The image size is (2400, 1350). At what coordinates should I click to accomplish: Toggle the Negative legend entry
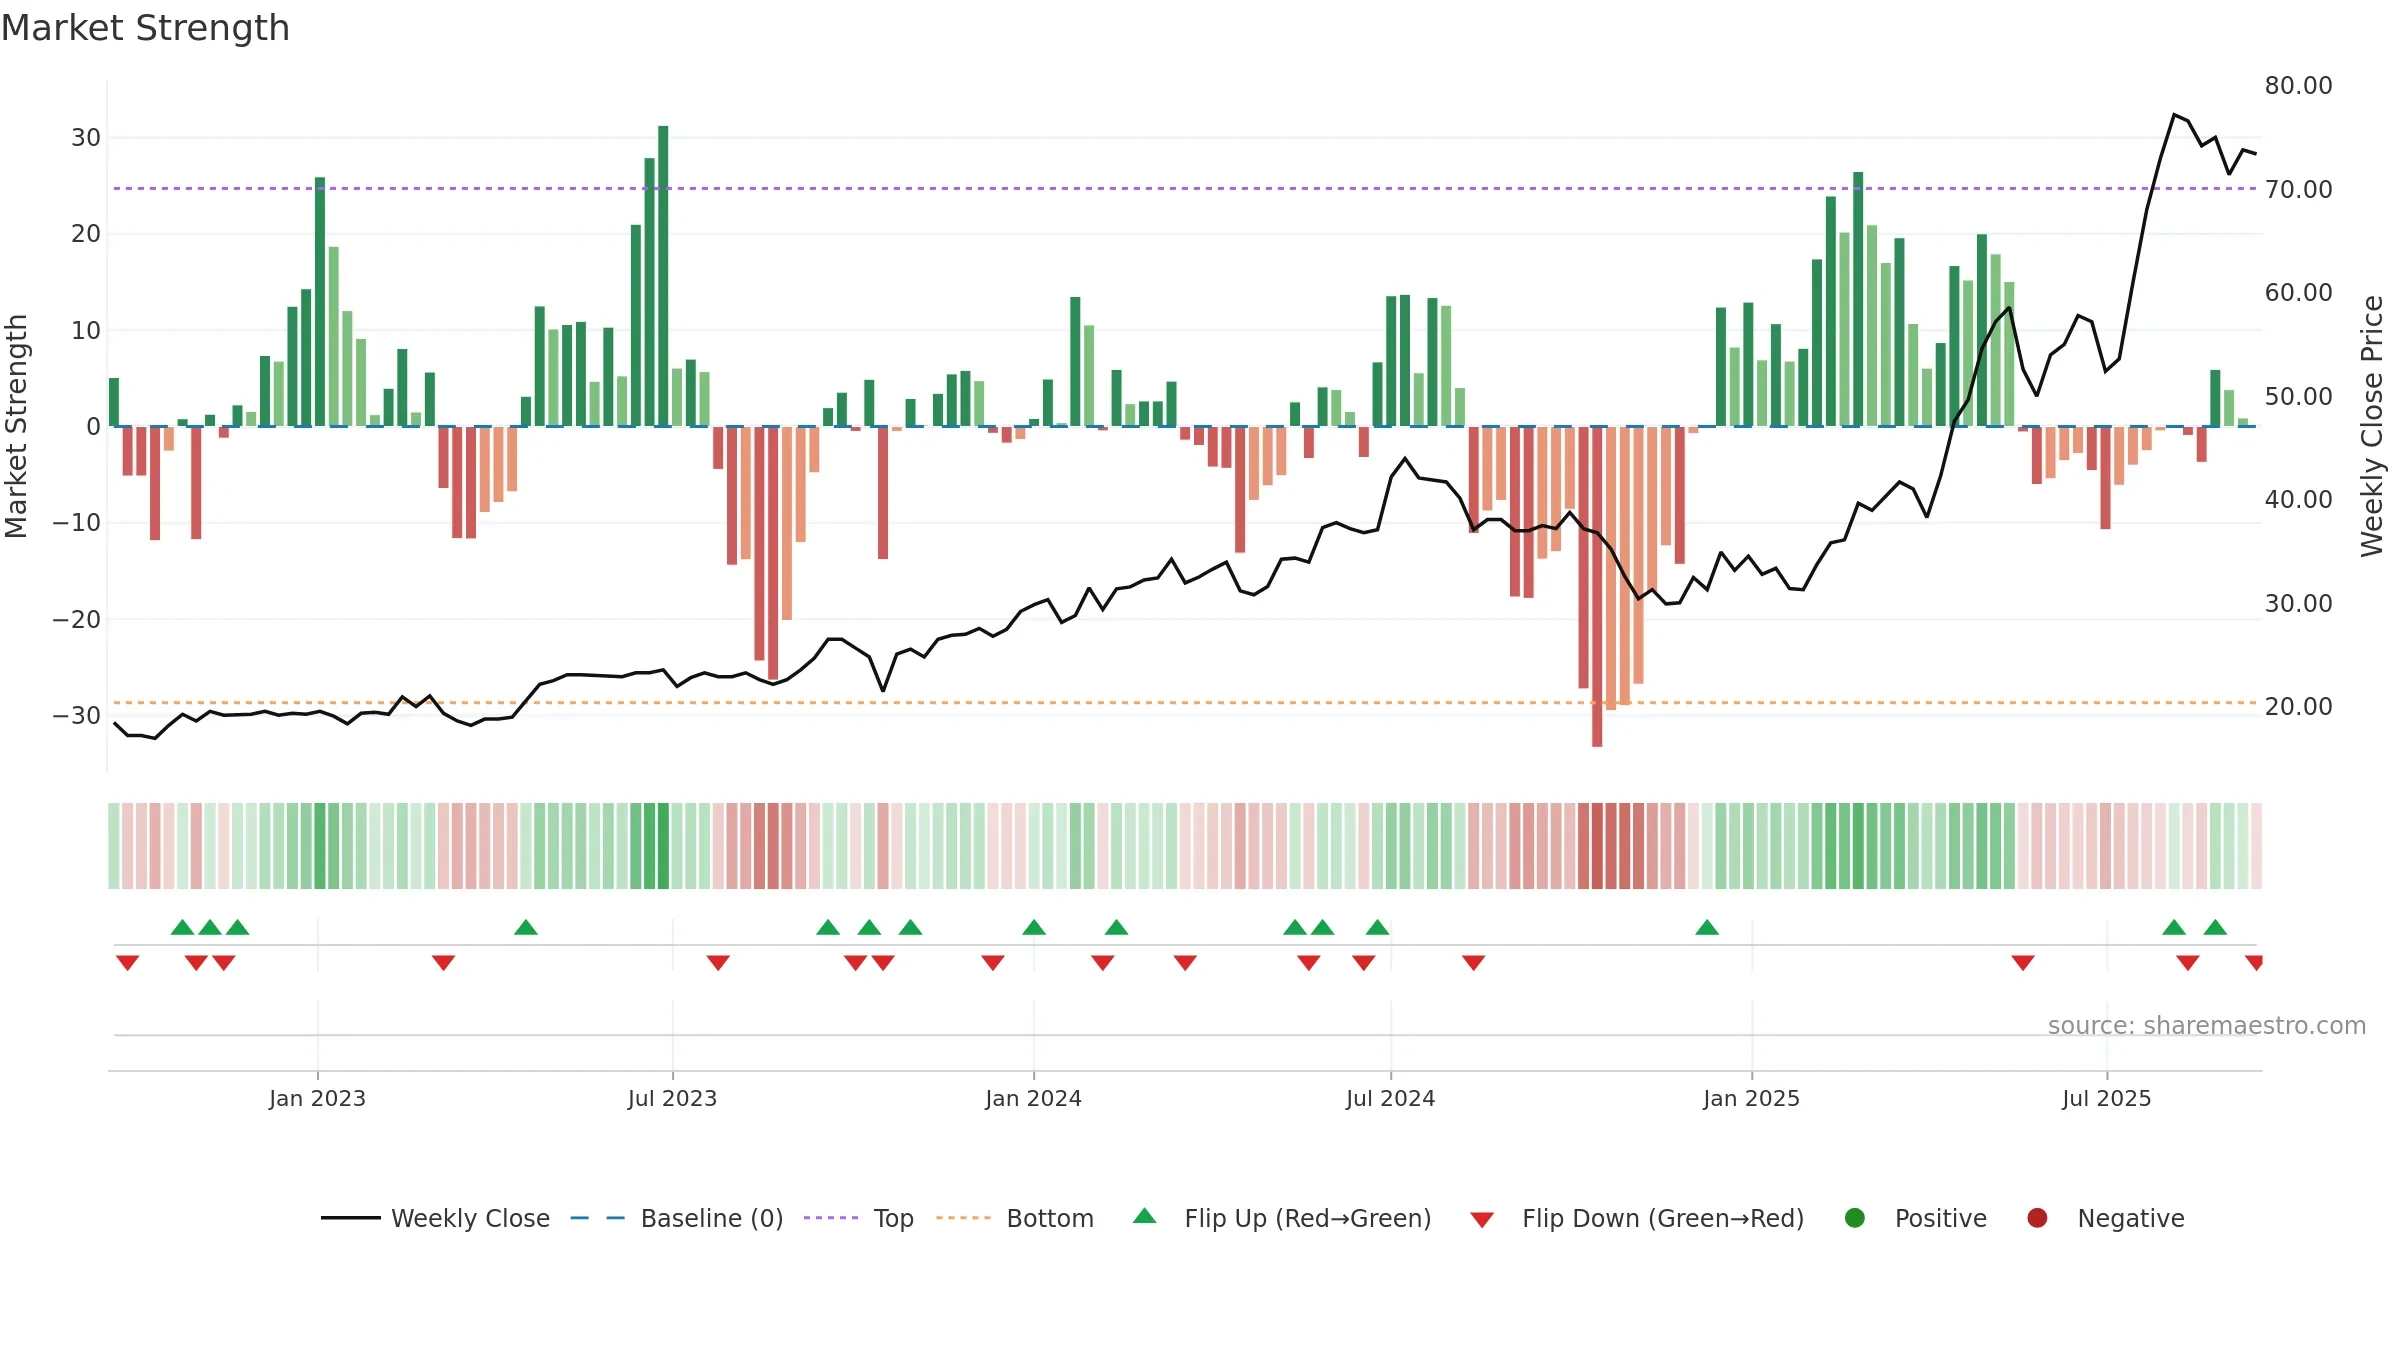click(x=2105, y=1218)
